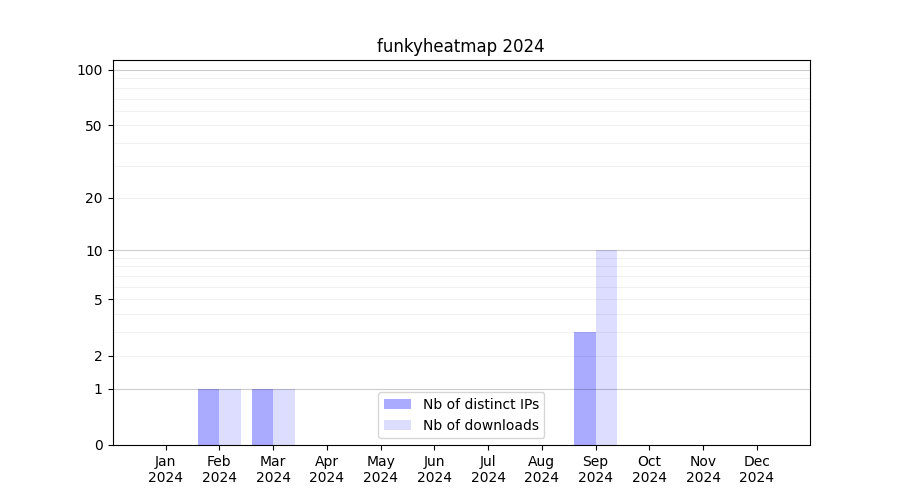900x500 pixels.
Task: Click the Jan 2024 x-axis label
Action: [x=165, y=469]
